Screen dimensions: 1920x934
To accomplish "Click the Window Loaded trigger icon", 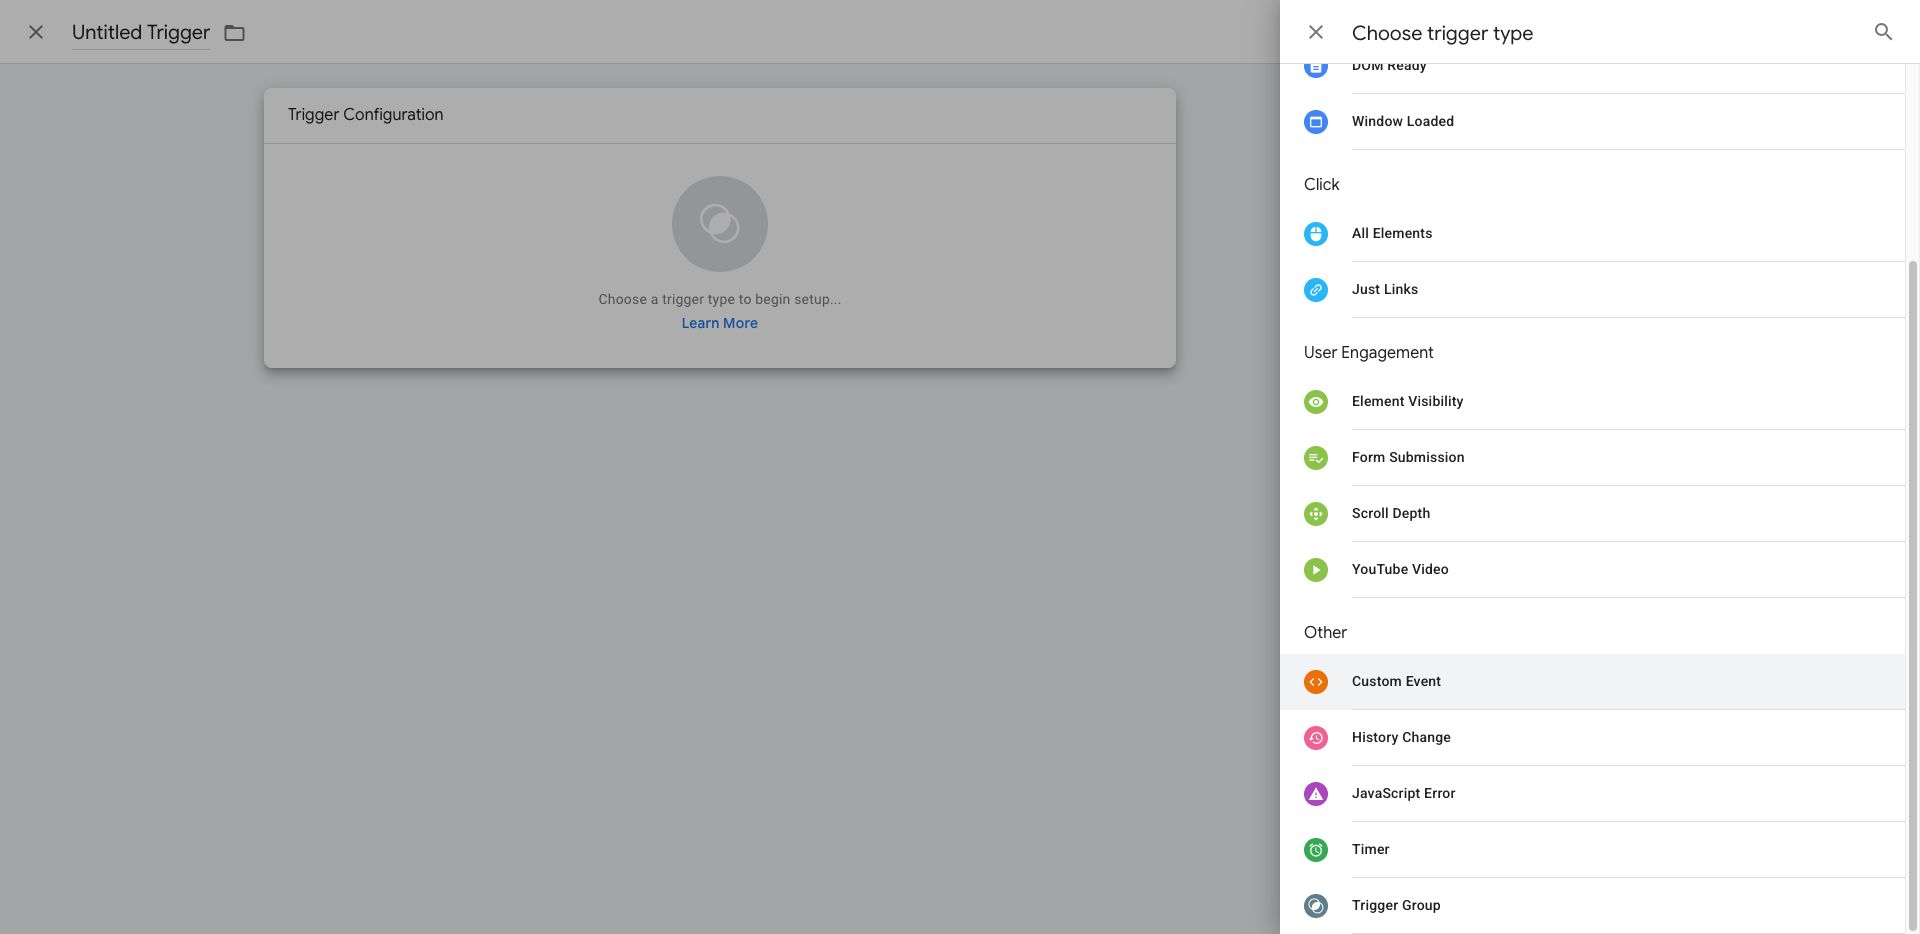I will click(x=1316, y=122).
